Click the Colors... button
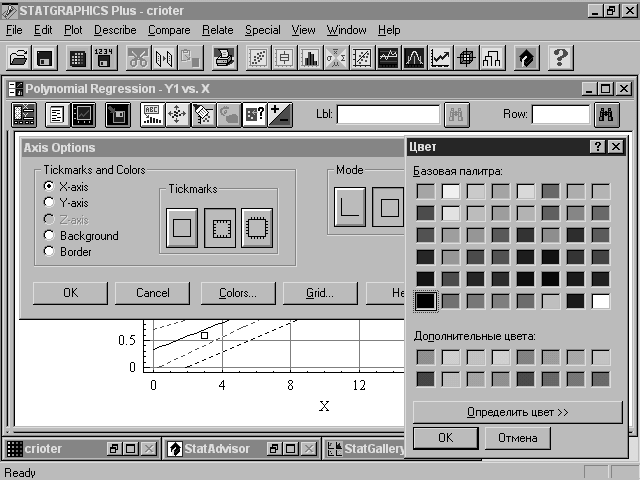This screenshot has height=480, width=640. coord(238,293)
